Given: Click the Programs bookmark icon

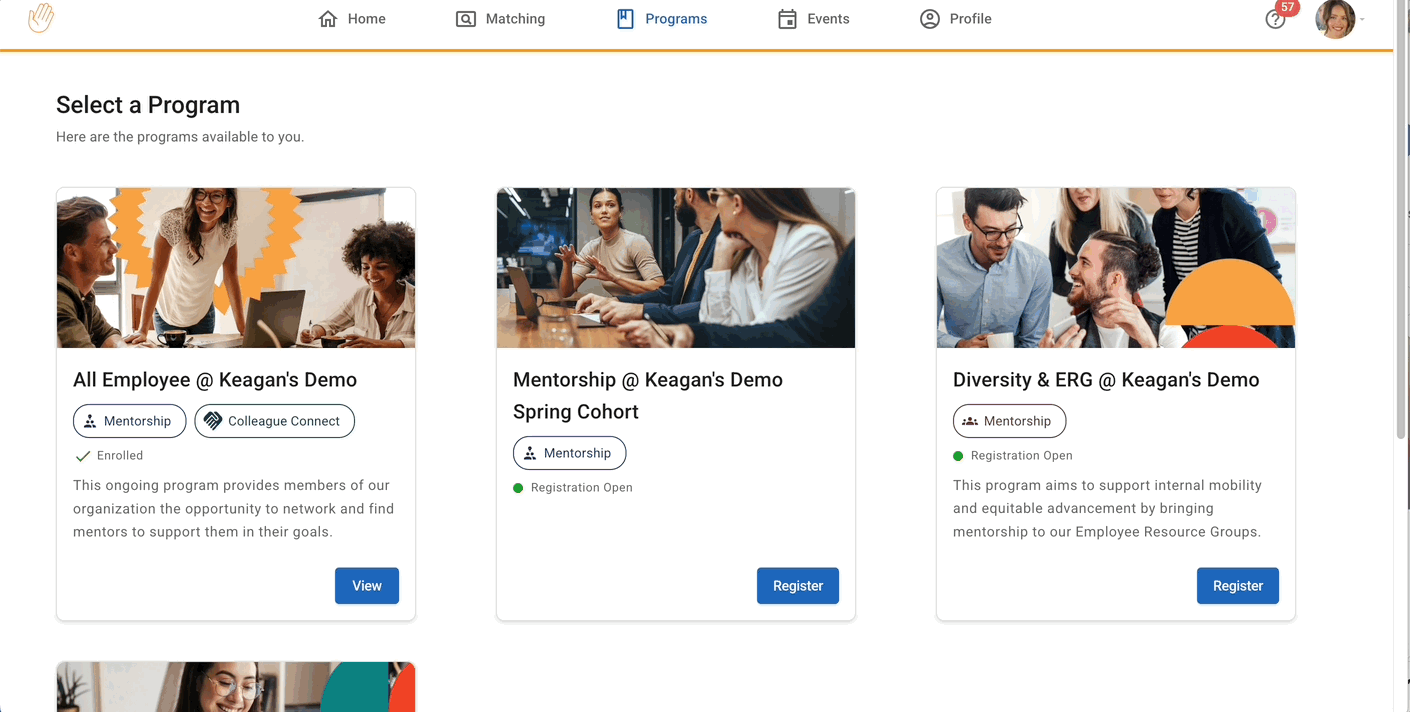Looking at the screenshot, I should pyautogui.click(x=625, y=19).
